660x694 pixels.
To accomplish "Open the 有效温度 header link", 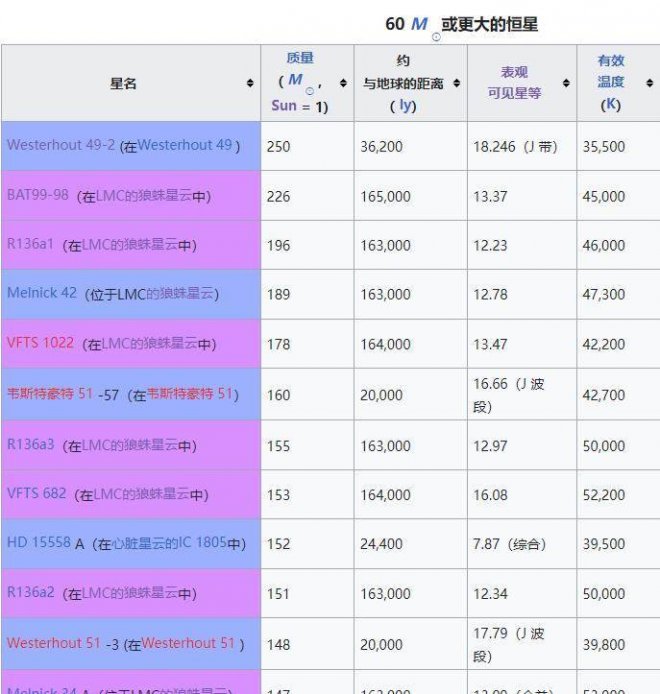I will [611, 71].
